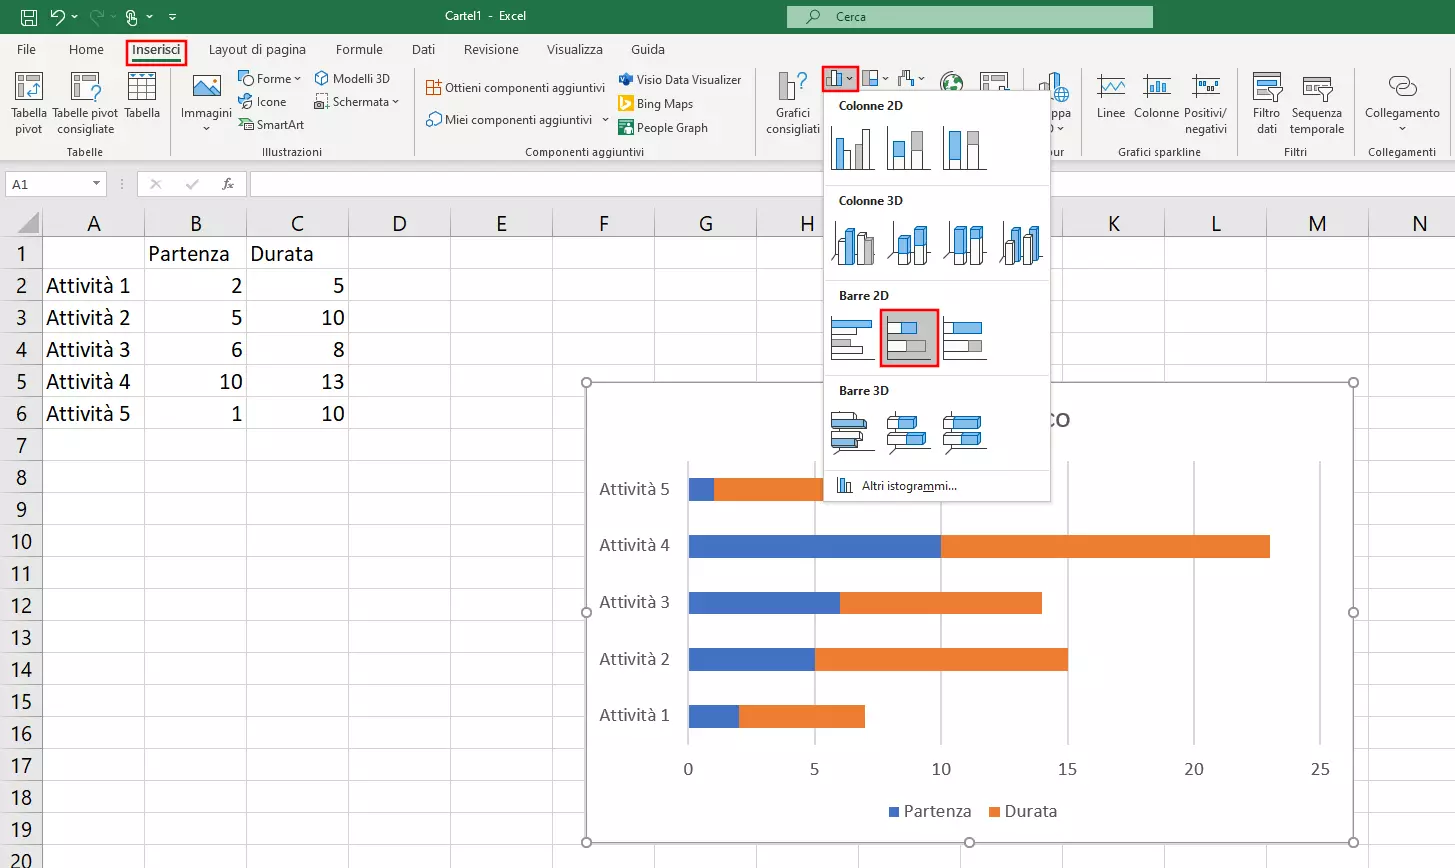Image resolution: width=1455 pixels, height=868 pixels.
Task: Insert Linee sparkline
Action: point(1111,96)
